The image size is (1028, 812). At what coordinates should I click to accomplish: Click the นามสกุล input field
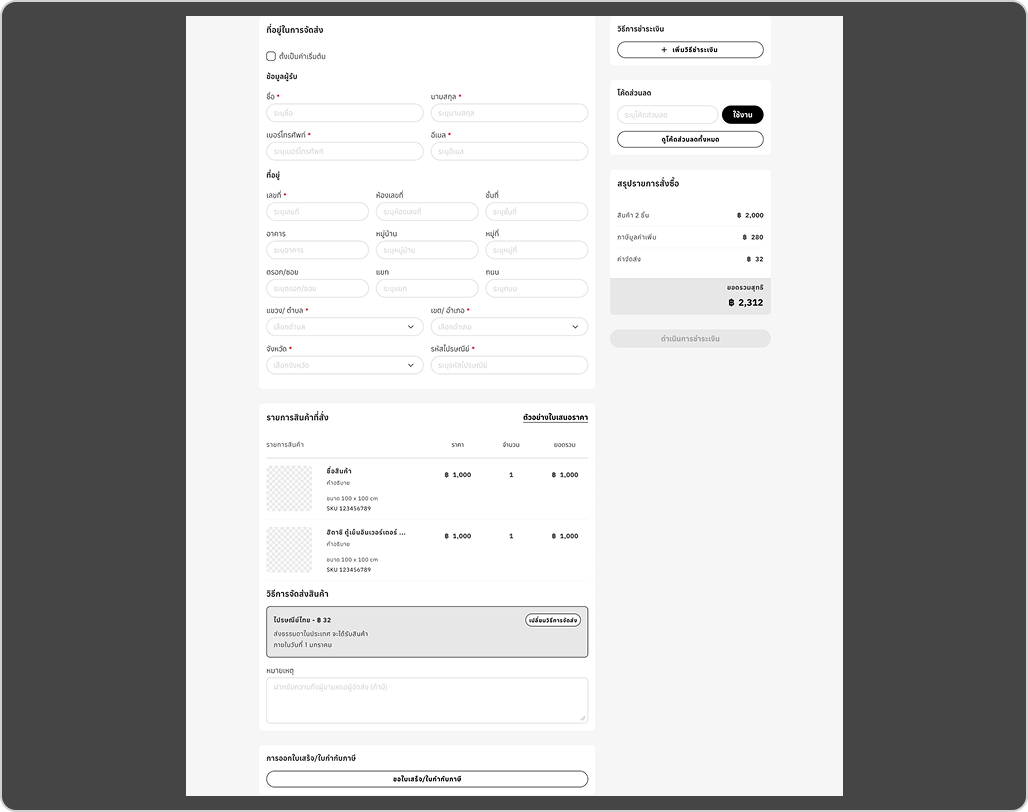(508, 114)
